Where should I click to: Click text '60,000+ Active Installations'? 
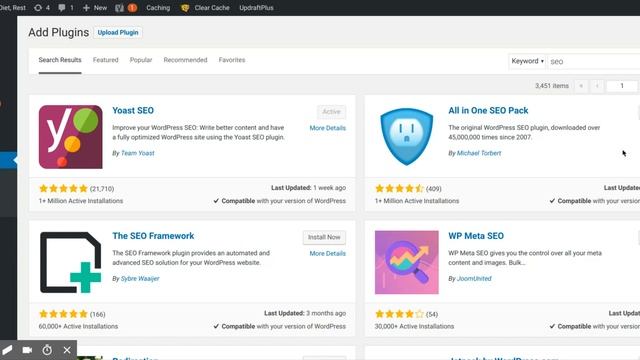coord(78,327)
